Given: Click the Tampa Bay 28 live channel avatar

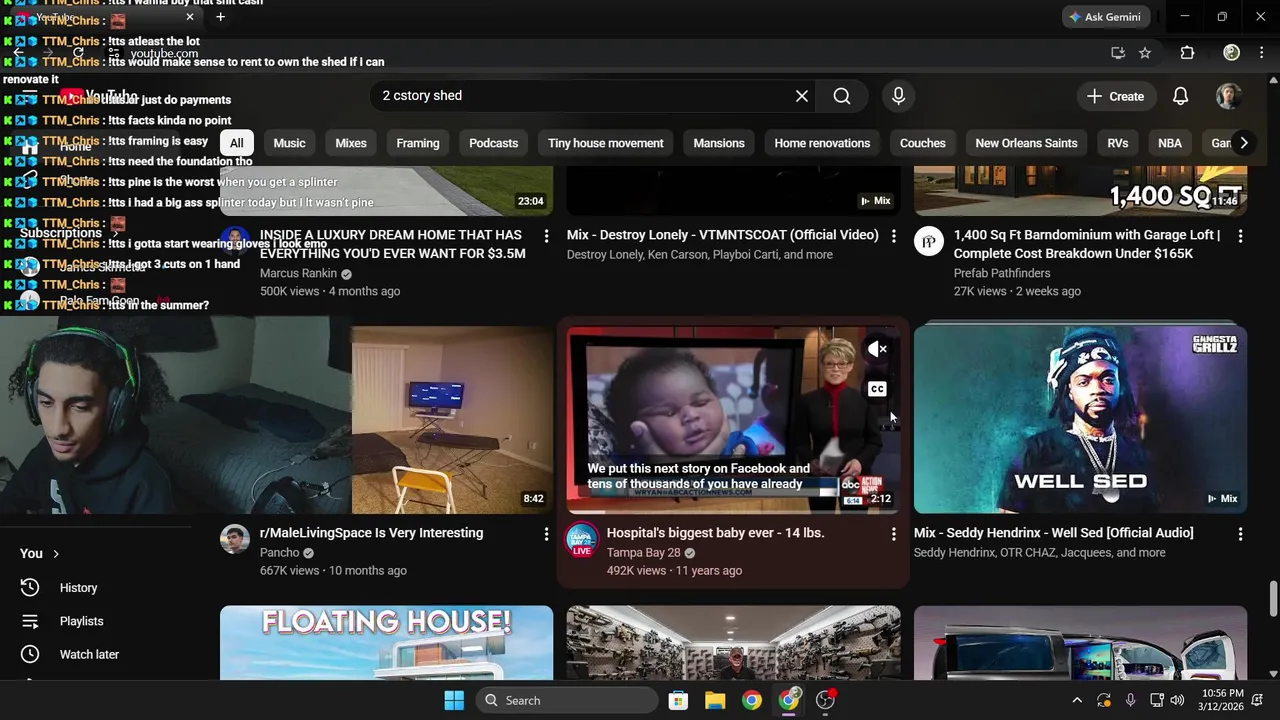Looking at the screenshot, I should [582, 540].
